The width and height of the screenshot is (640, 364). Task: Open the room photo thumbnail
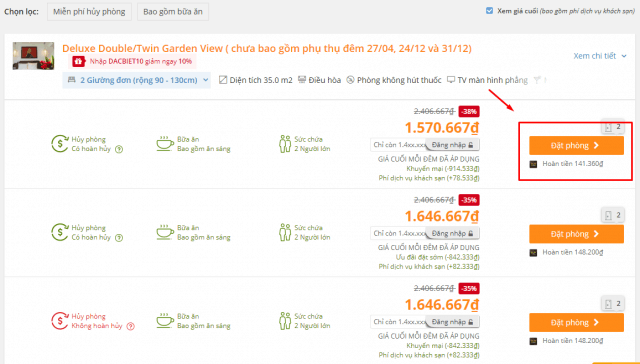pos(33,56)
